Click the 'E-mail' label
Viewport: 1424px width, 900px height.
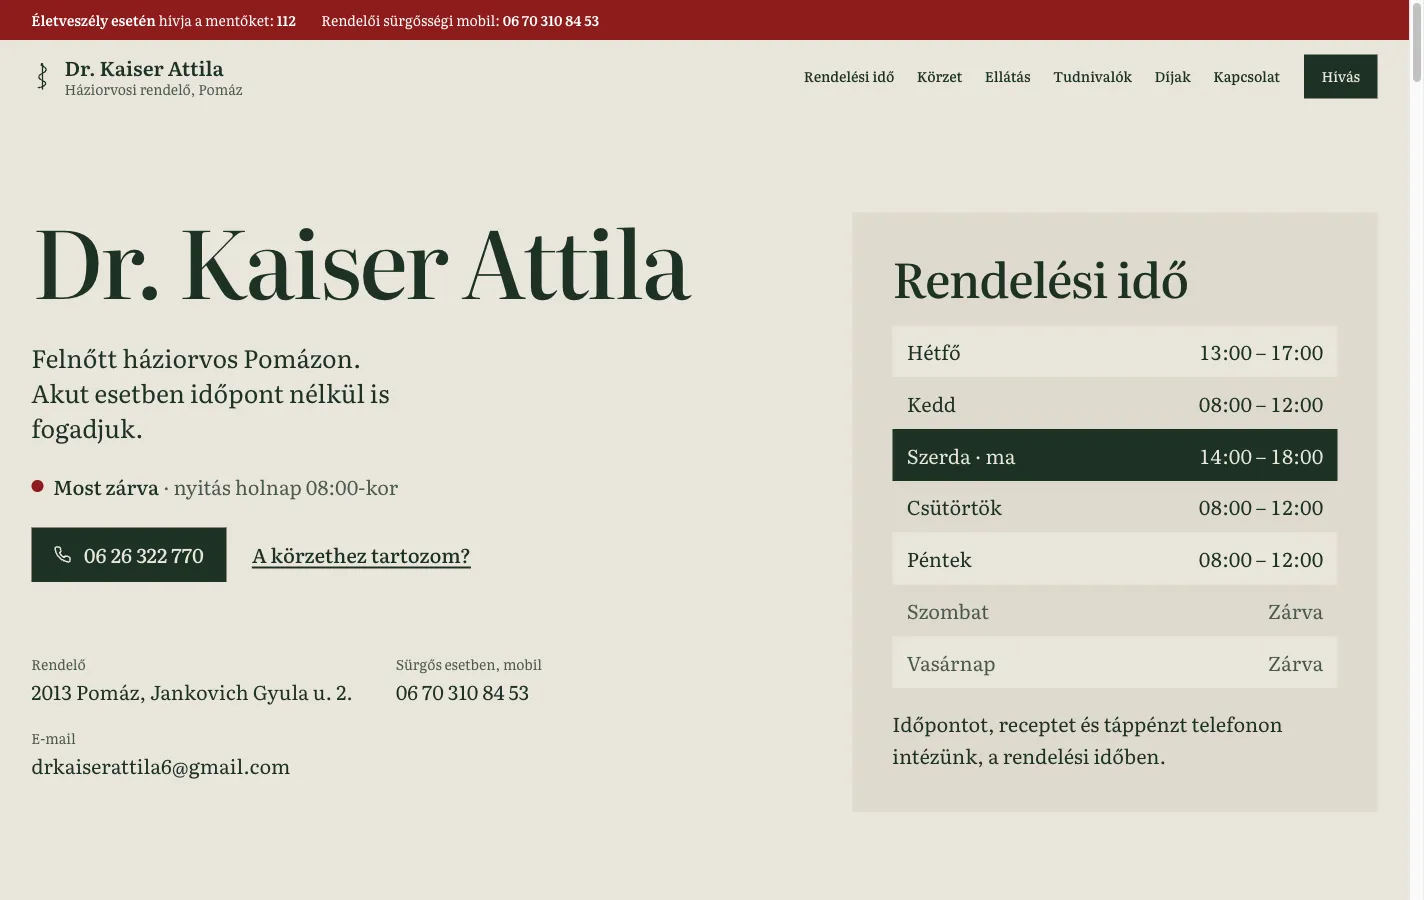click(53, 739)
